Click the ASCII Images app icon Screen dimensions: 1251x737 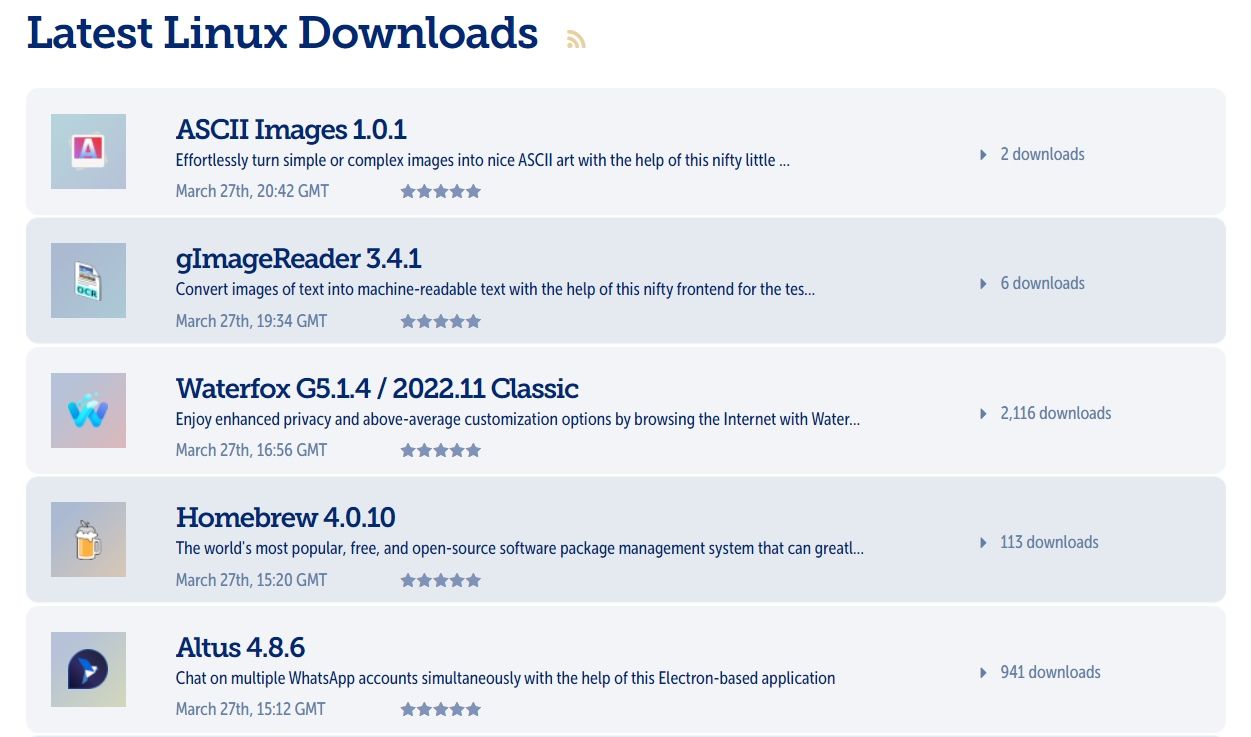(88, 151)
